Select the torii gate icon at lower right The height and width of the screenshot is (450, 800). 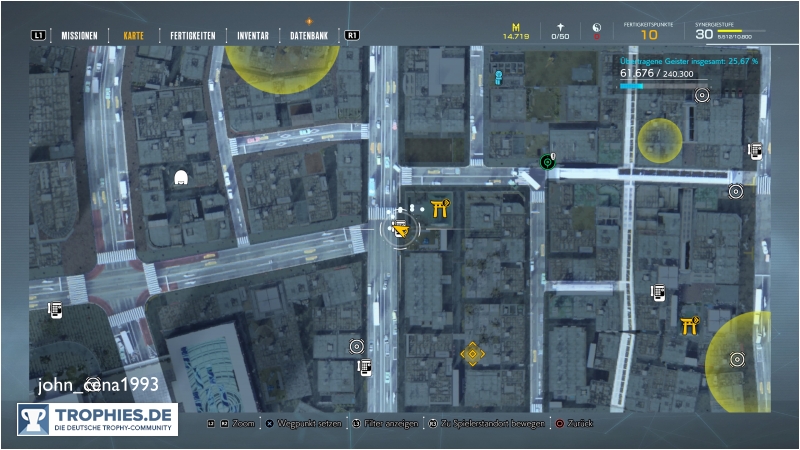[689, 327]
